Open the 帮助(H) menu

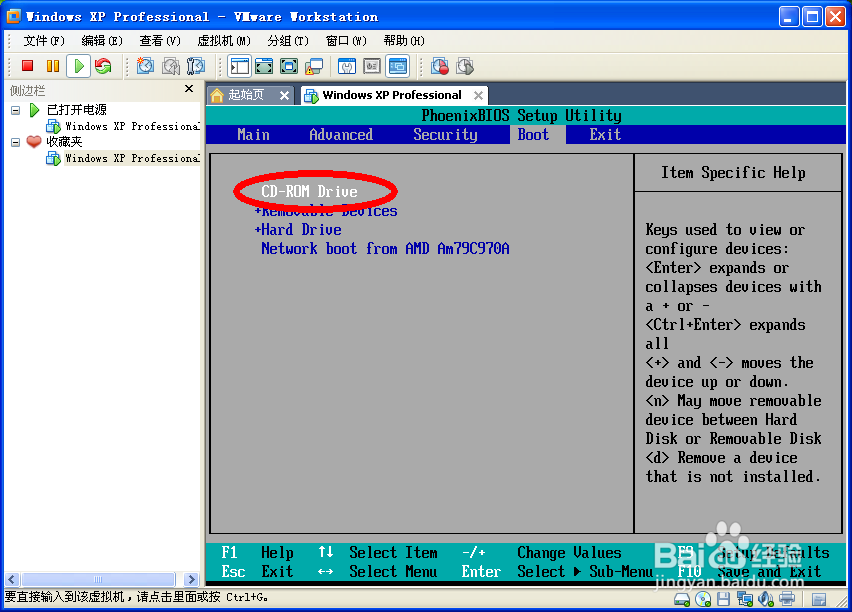(x=404, y=41)
